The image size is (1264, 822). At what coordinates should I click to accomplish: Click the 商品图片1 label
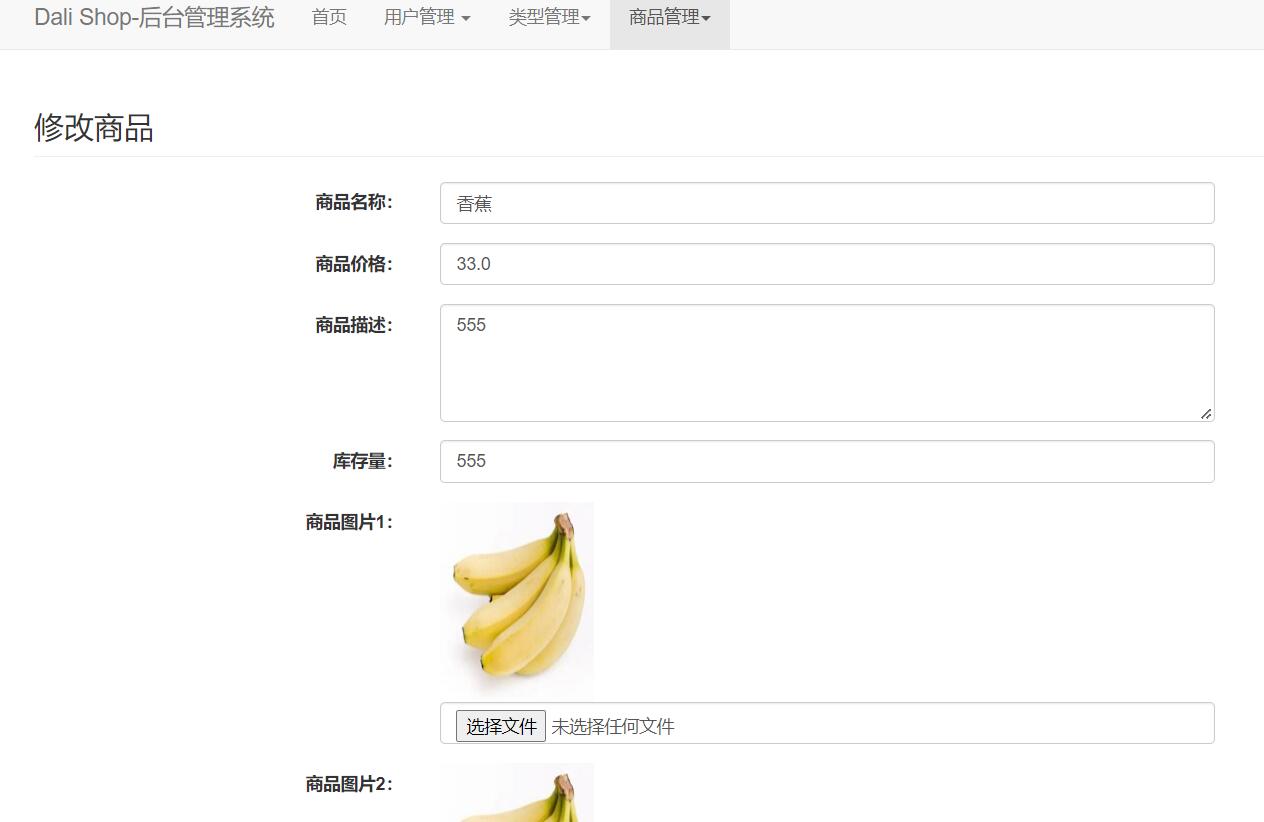pyautogui.click(x=350, y=522)
